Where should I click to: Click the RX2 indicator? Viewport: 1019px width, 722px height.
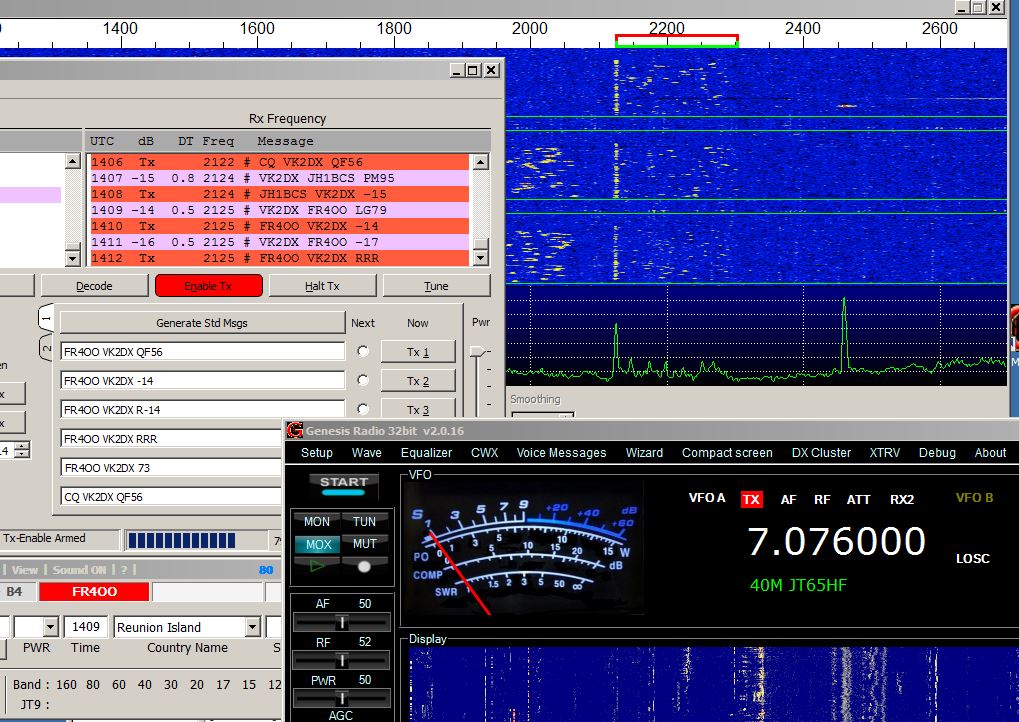tap(901, 499)
